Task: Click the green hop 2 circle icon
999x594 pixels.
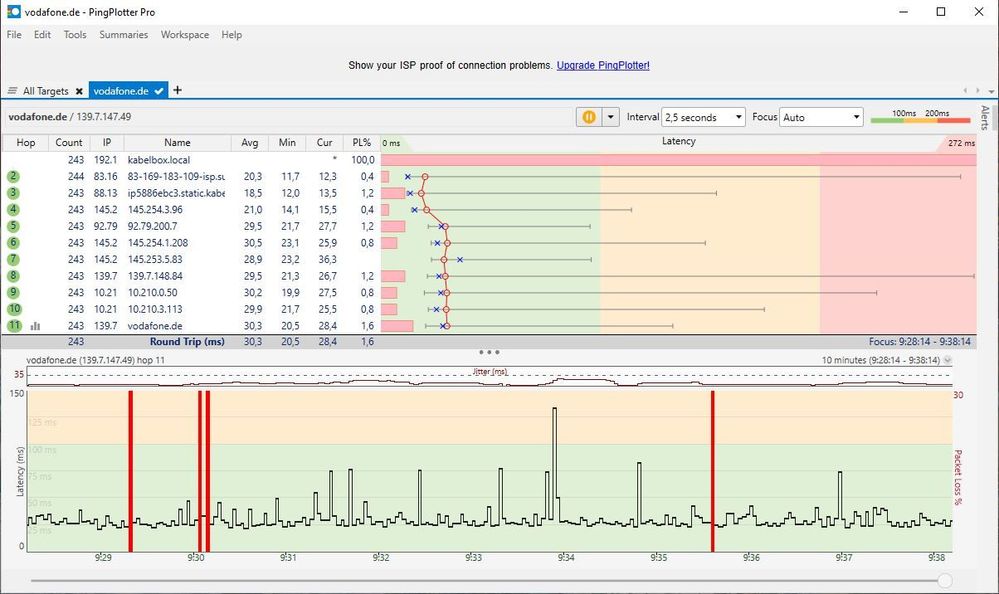Action: click(x=13, y=176)
